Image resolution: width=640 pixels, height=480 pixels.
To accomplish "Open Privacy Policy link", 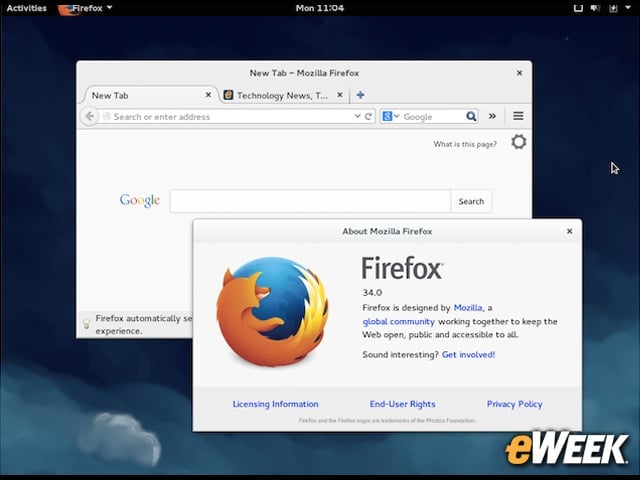I will coord(514,404).
